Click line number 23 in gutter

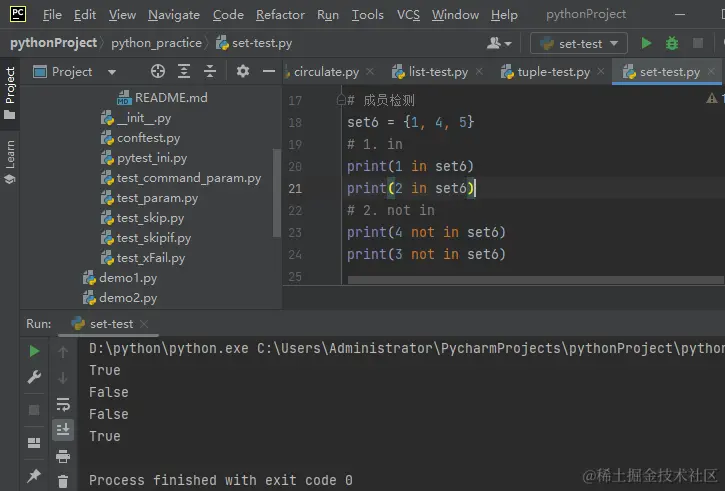point(295,232)
